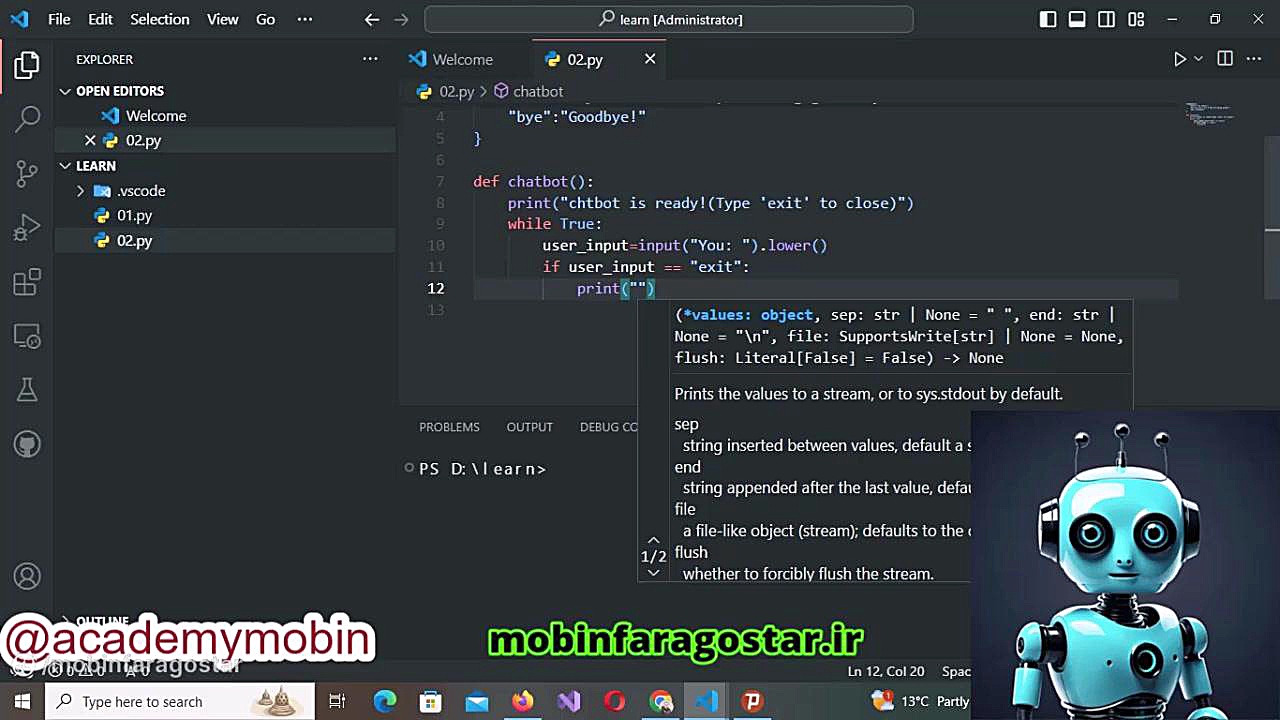The height and width of the screenshot is (720, 1280).
Task: Open the Extensions view
Action: click(27, 282)
